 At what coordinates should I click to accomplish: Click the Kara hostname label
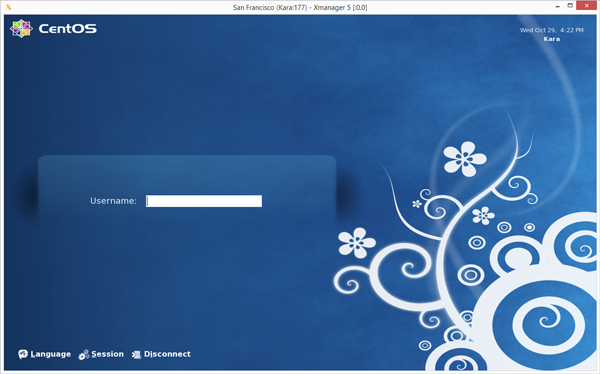pos(551,39)
